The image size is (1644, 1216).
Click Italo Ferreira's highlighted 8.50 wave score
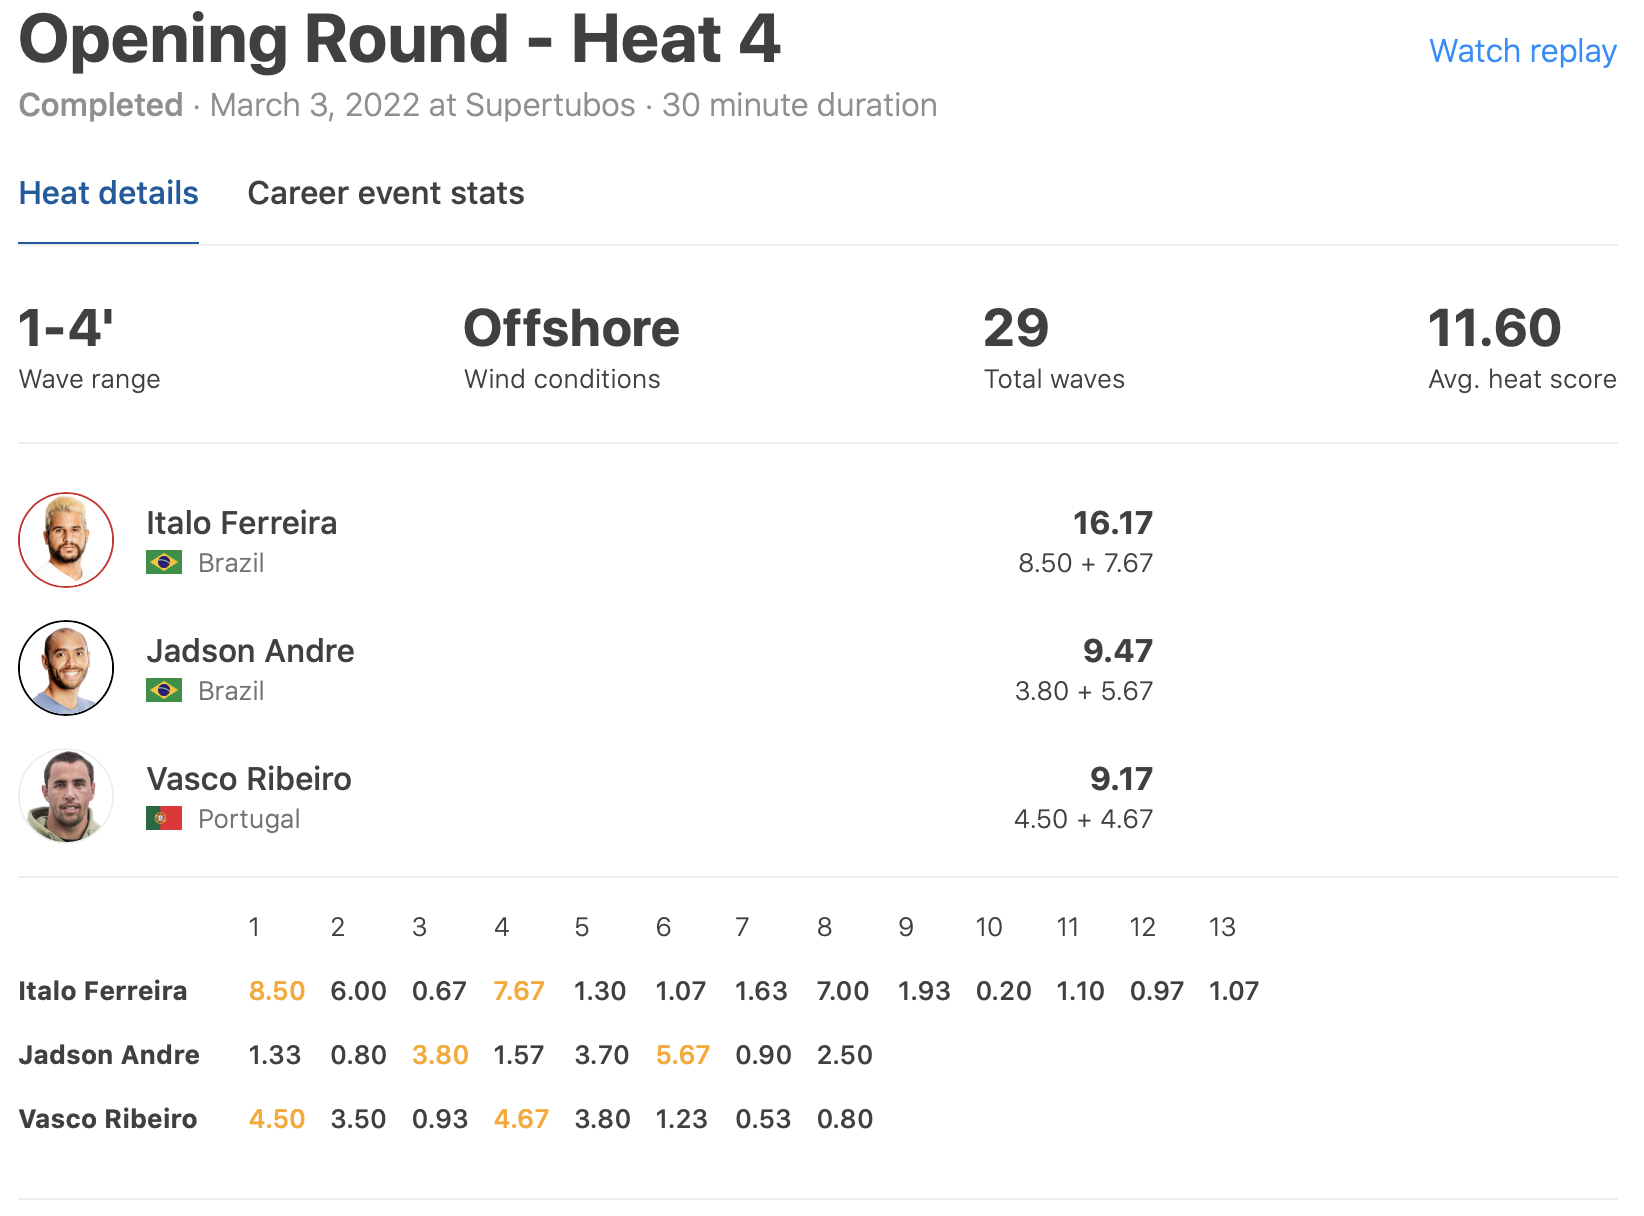pos(276,991)
